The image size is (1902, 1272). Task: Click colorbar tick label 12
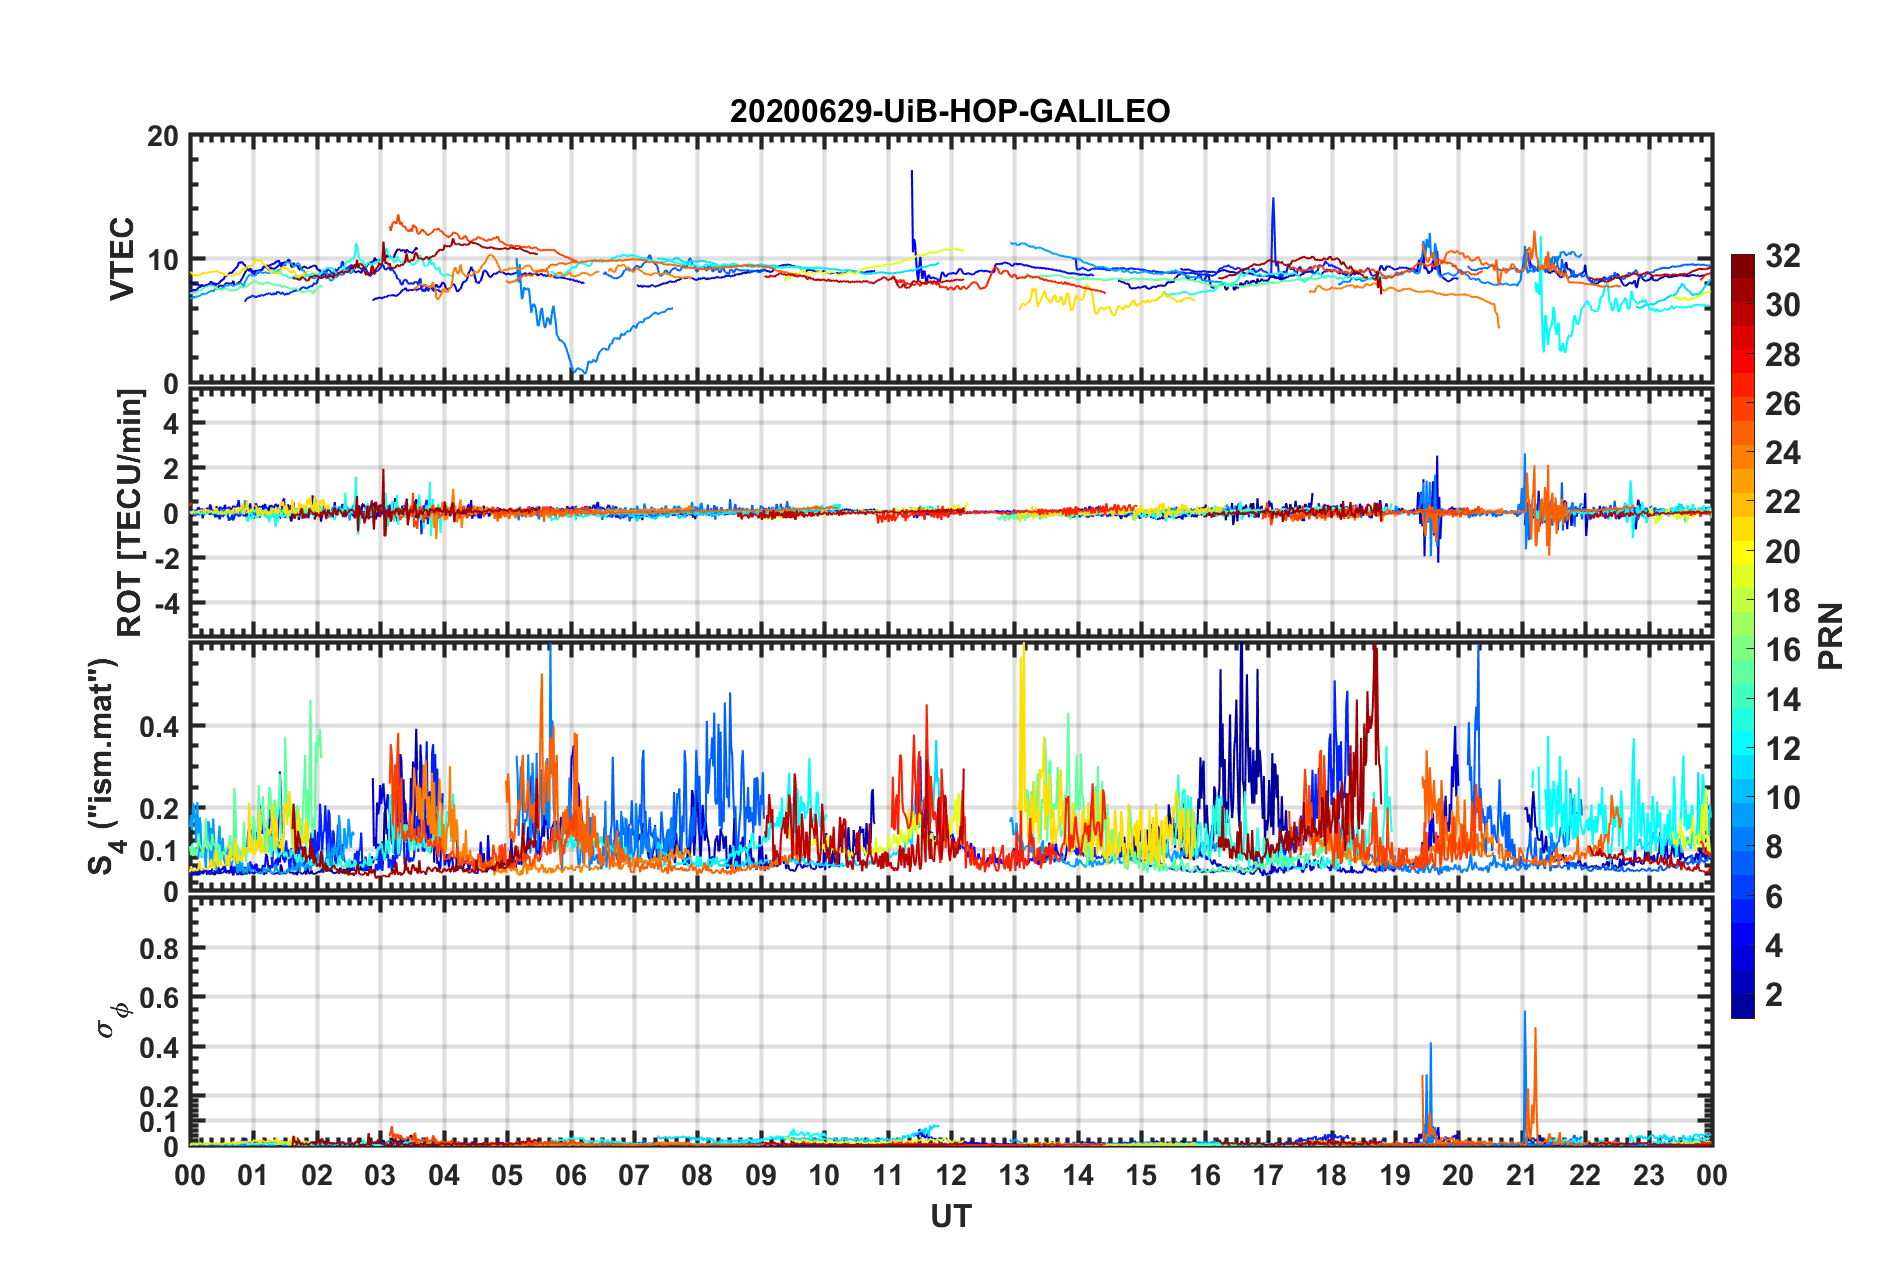point(1782,749)
